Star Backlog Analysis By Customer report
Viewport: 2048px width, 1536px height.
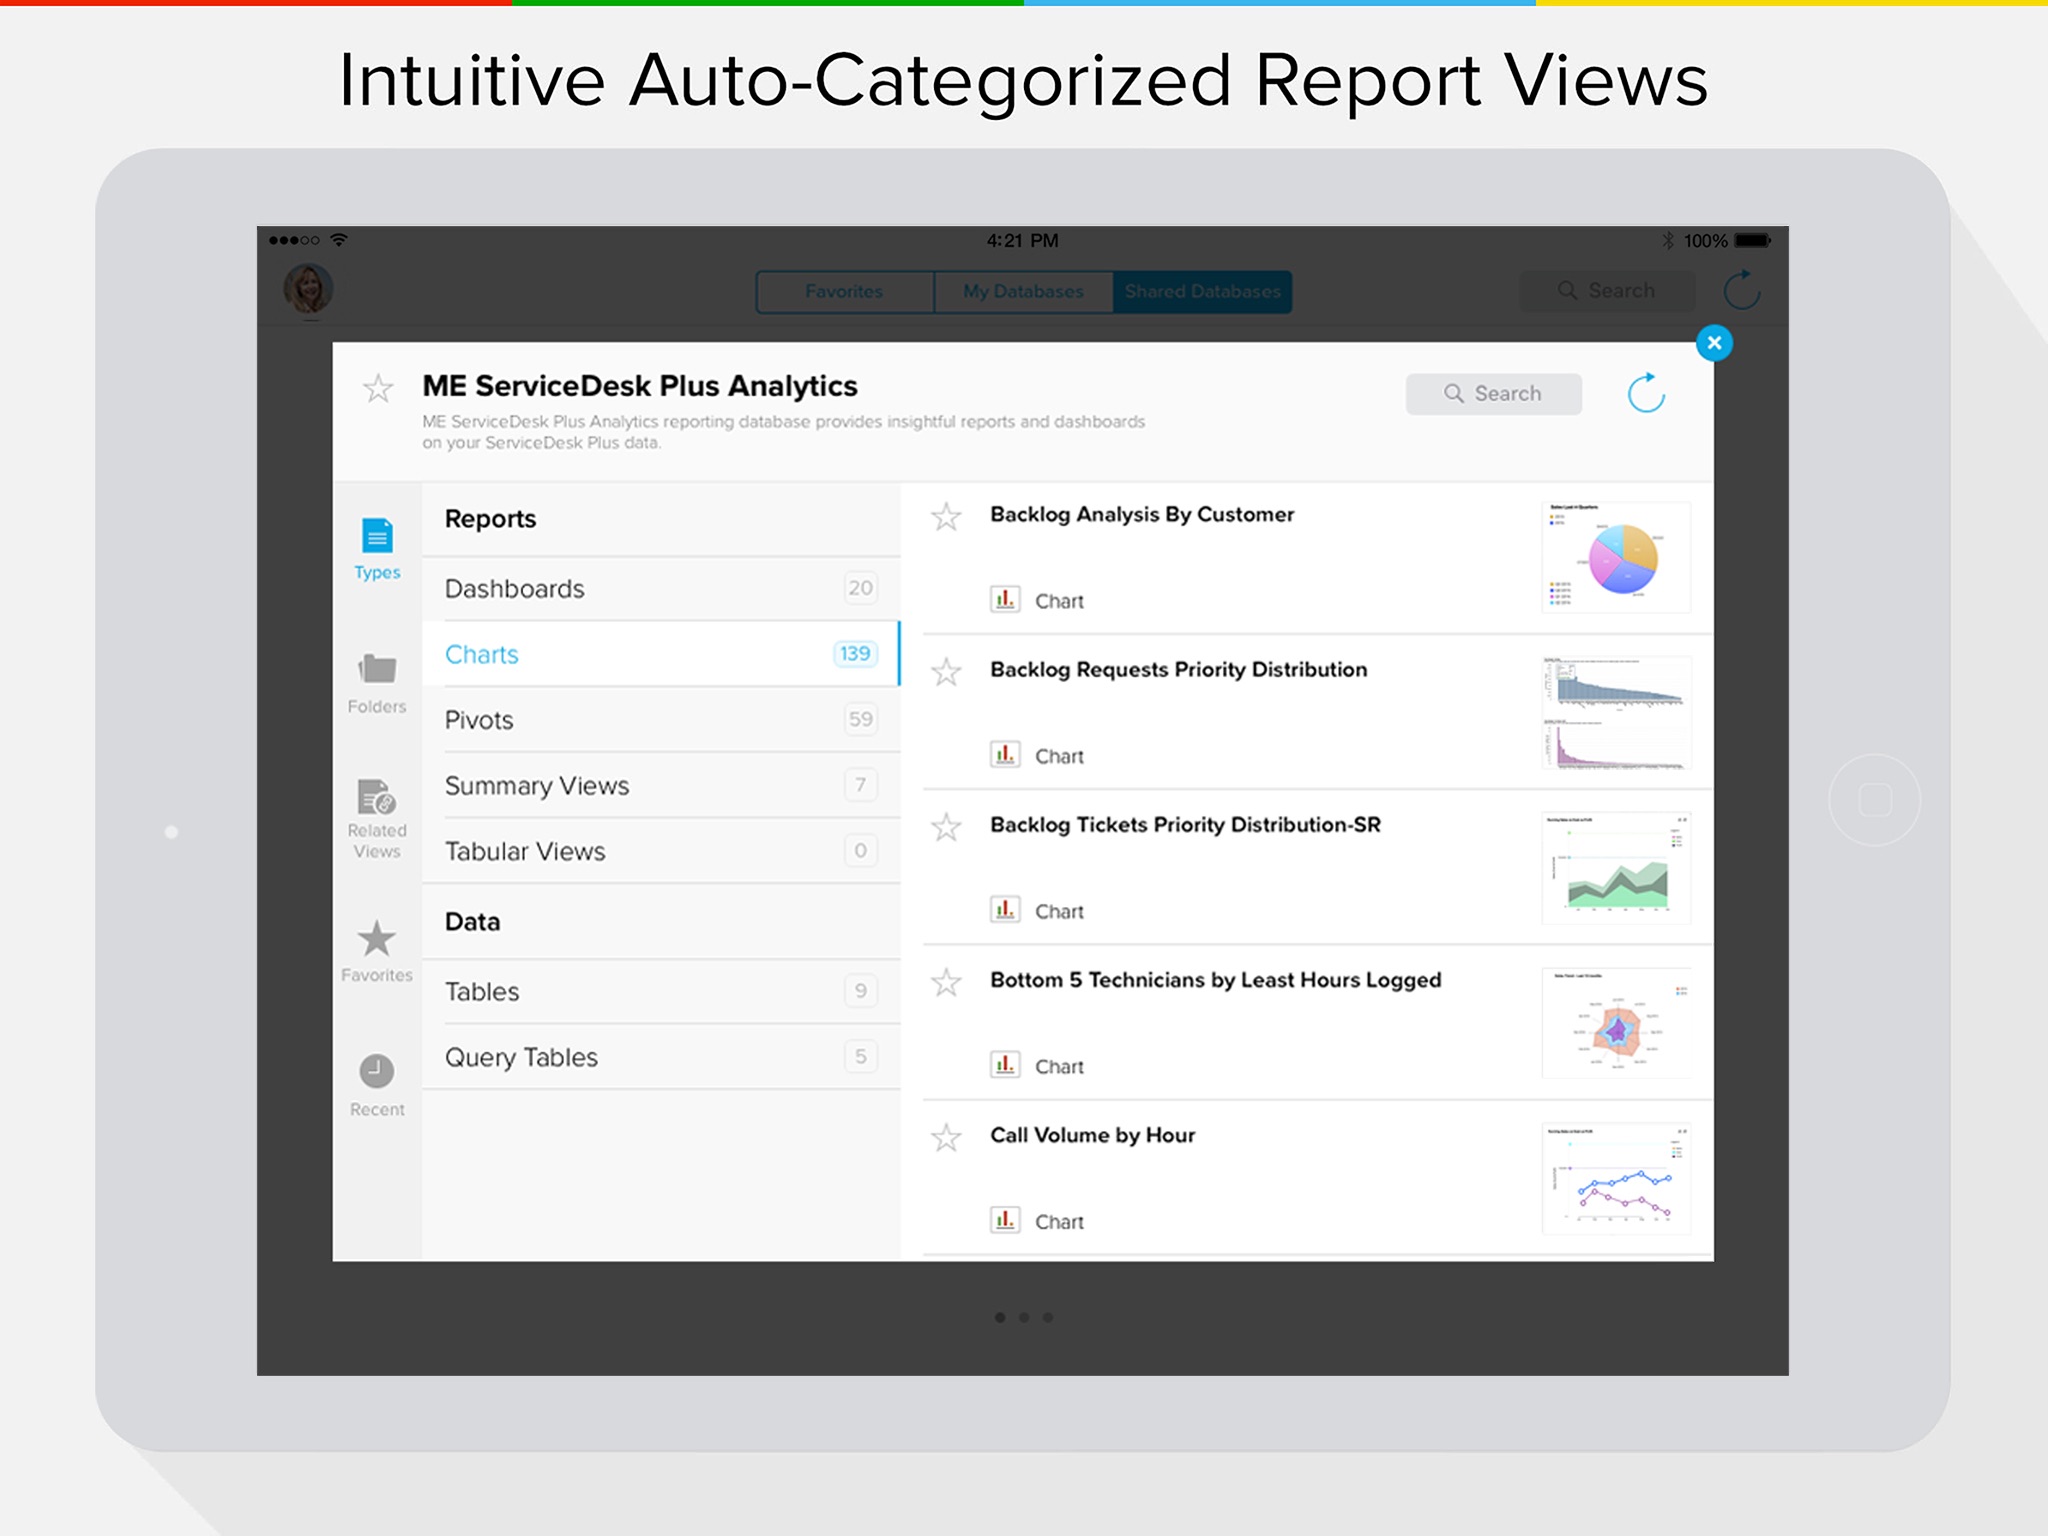(x=946, y=517)
